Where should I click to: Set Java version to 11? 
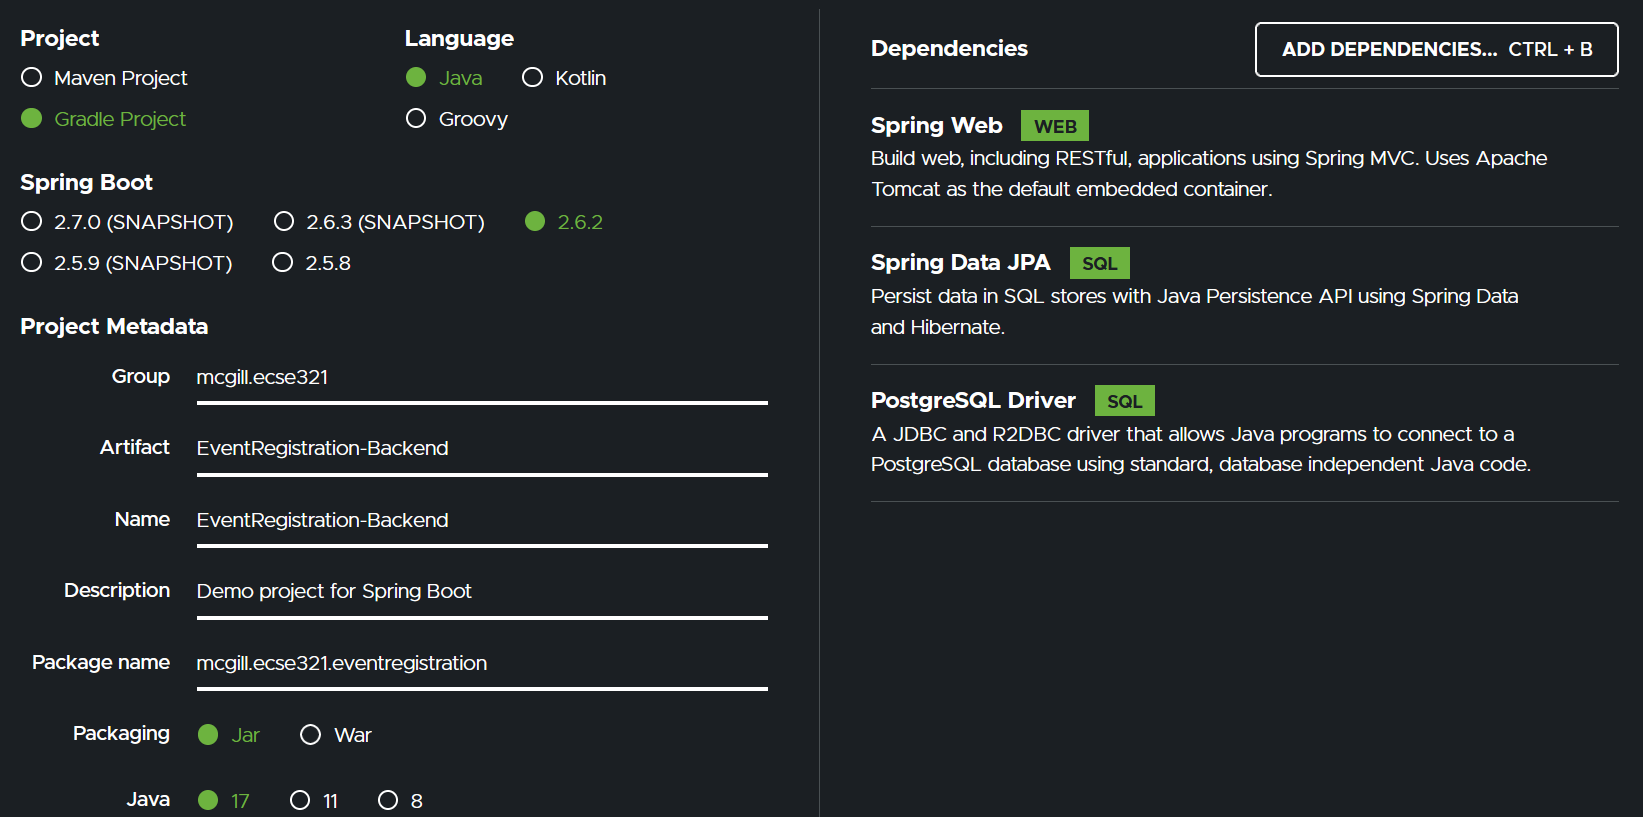(x=300, y=800)
